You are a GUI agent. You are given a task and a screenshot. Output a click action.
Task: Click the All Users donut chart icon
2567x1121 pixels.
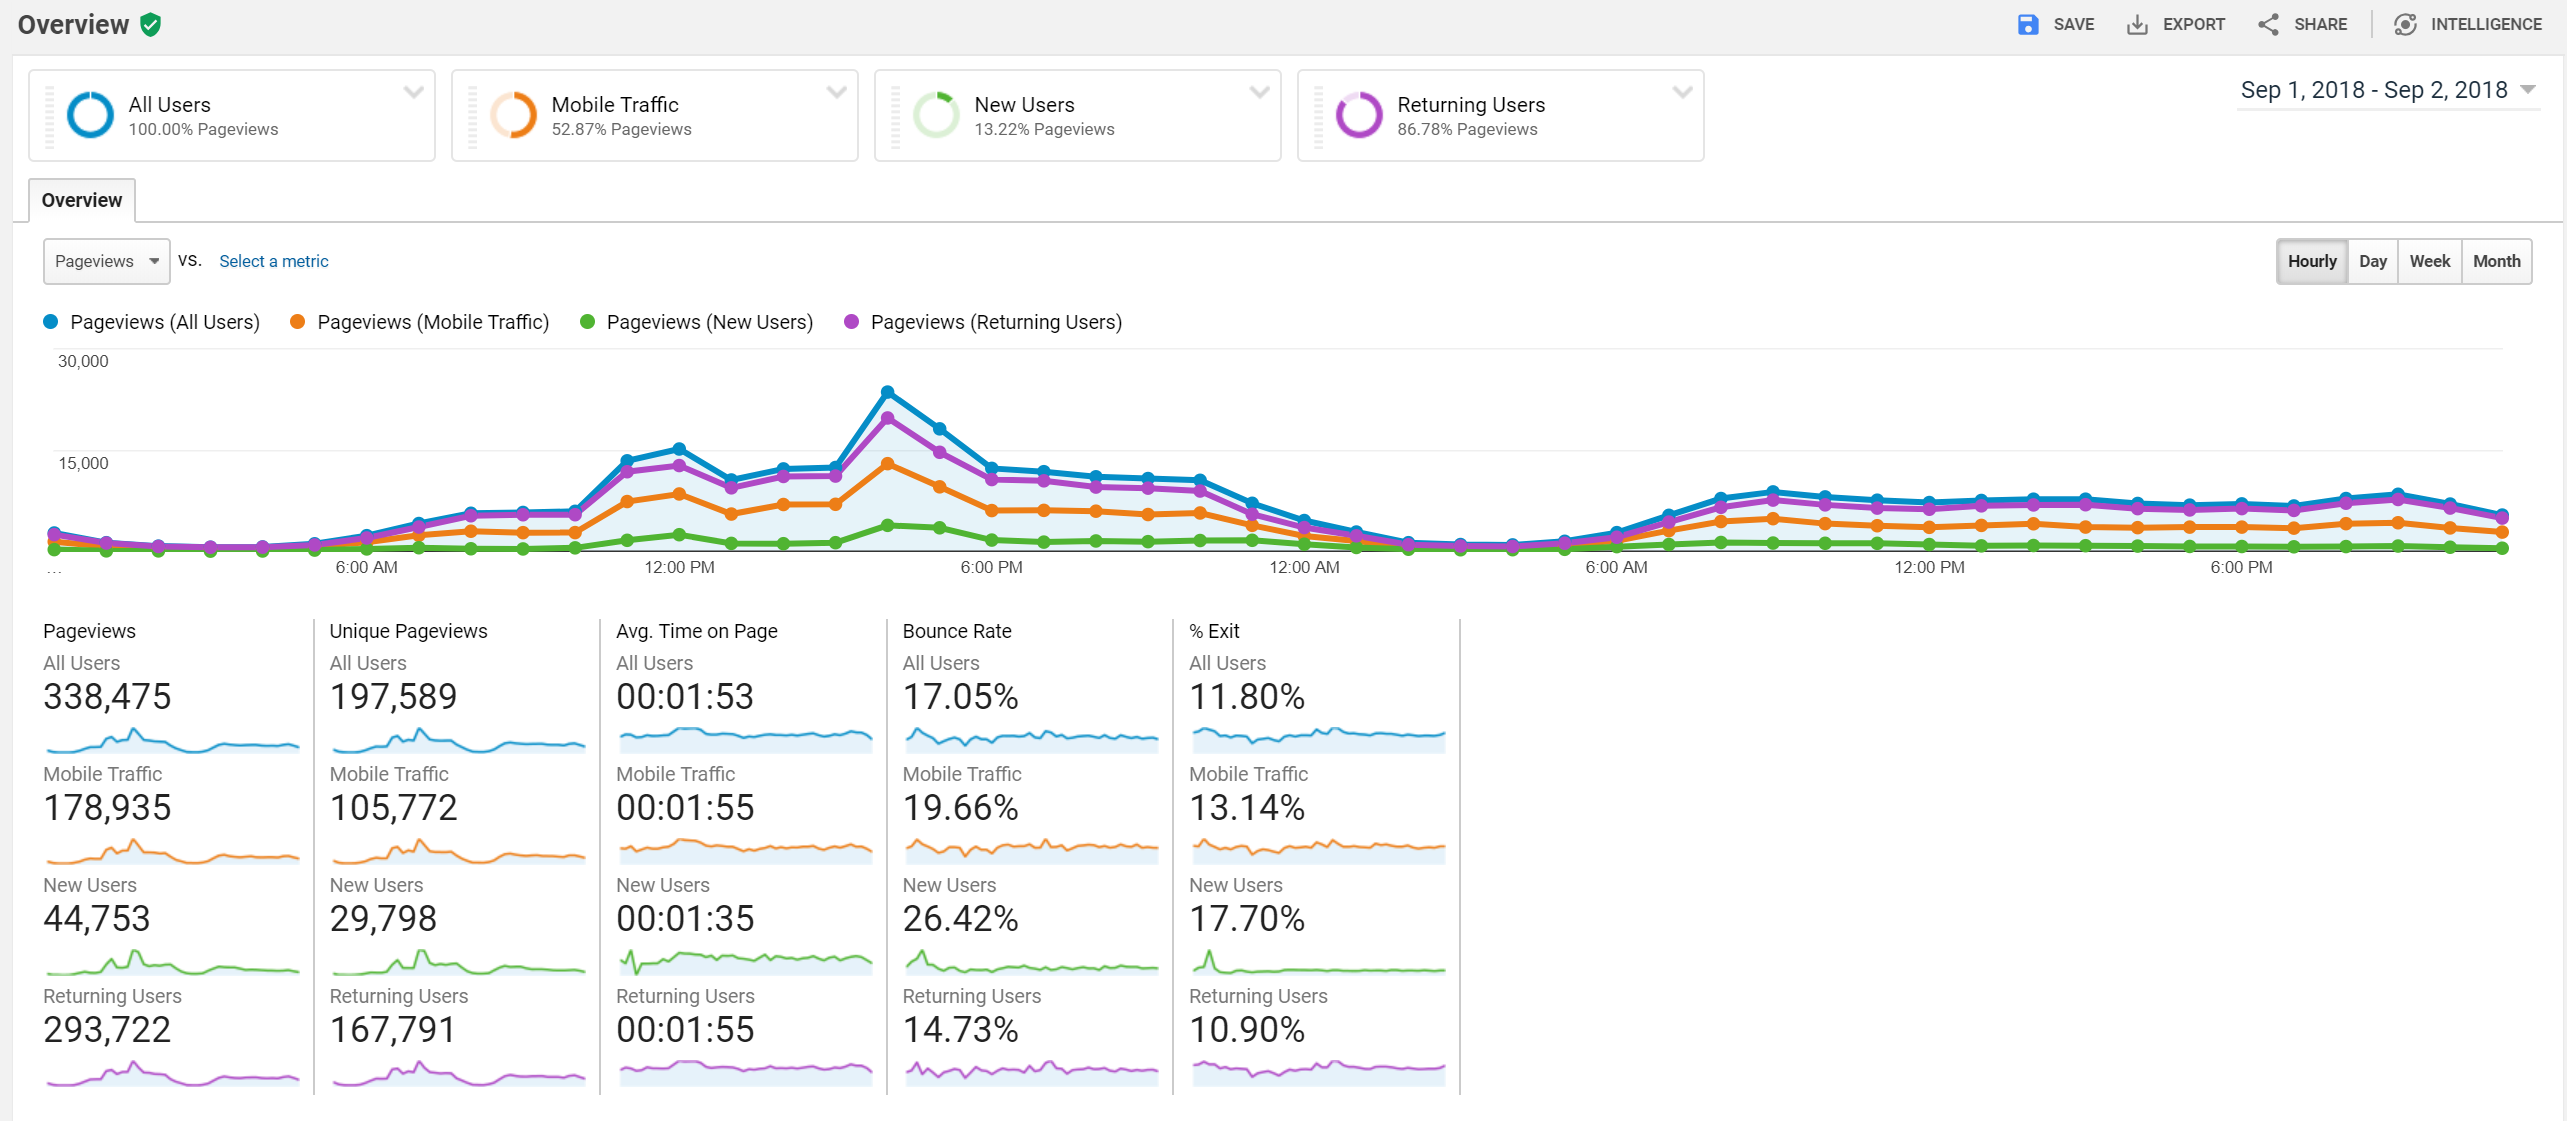[x=89, y=114]
